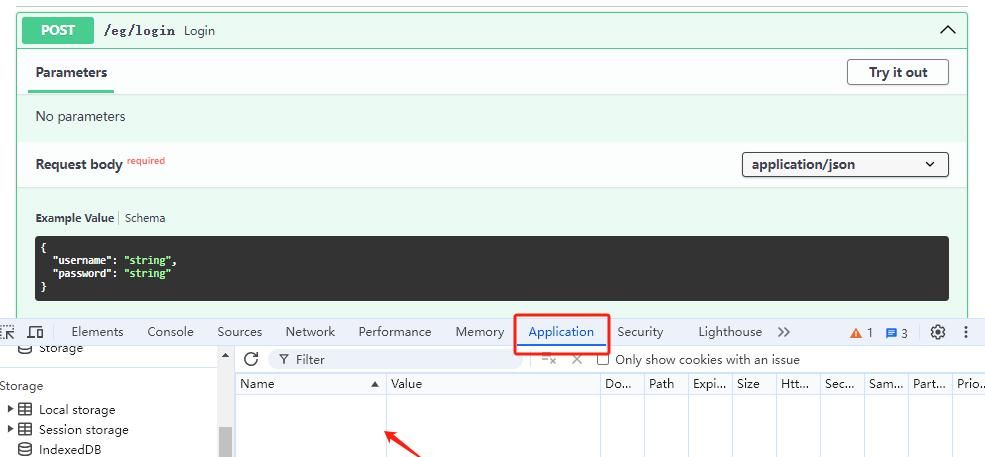Click the POST method badge
This screenshot has height=457, width=985.
58,30
